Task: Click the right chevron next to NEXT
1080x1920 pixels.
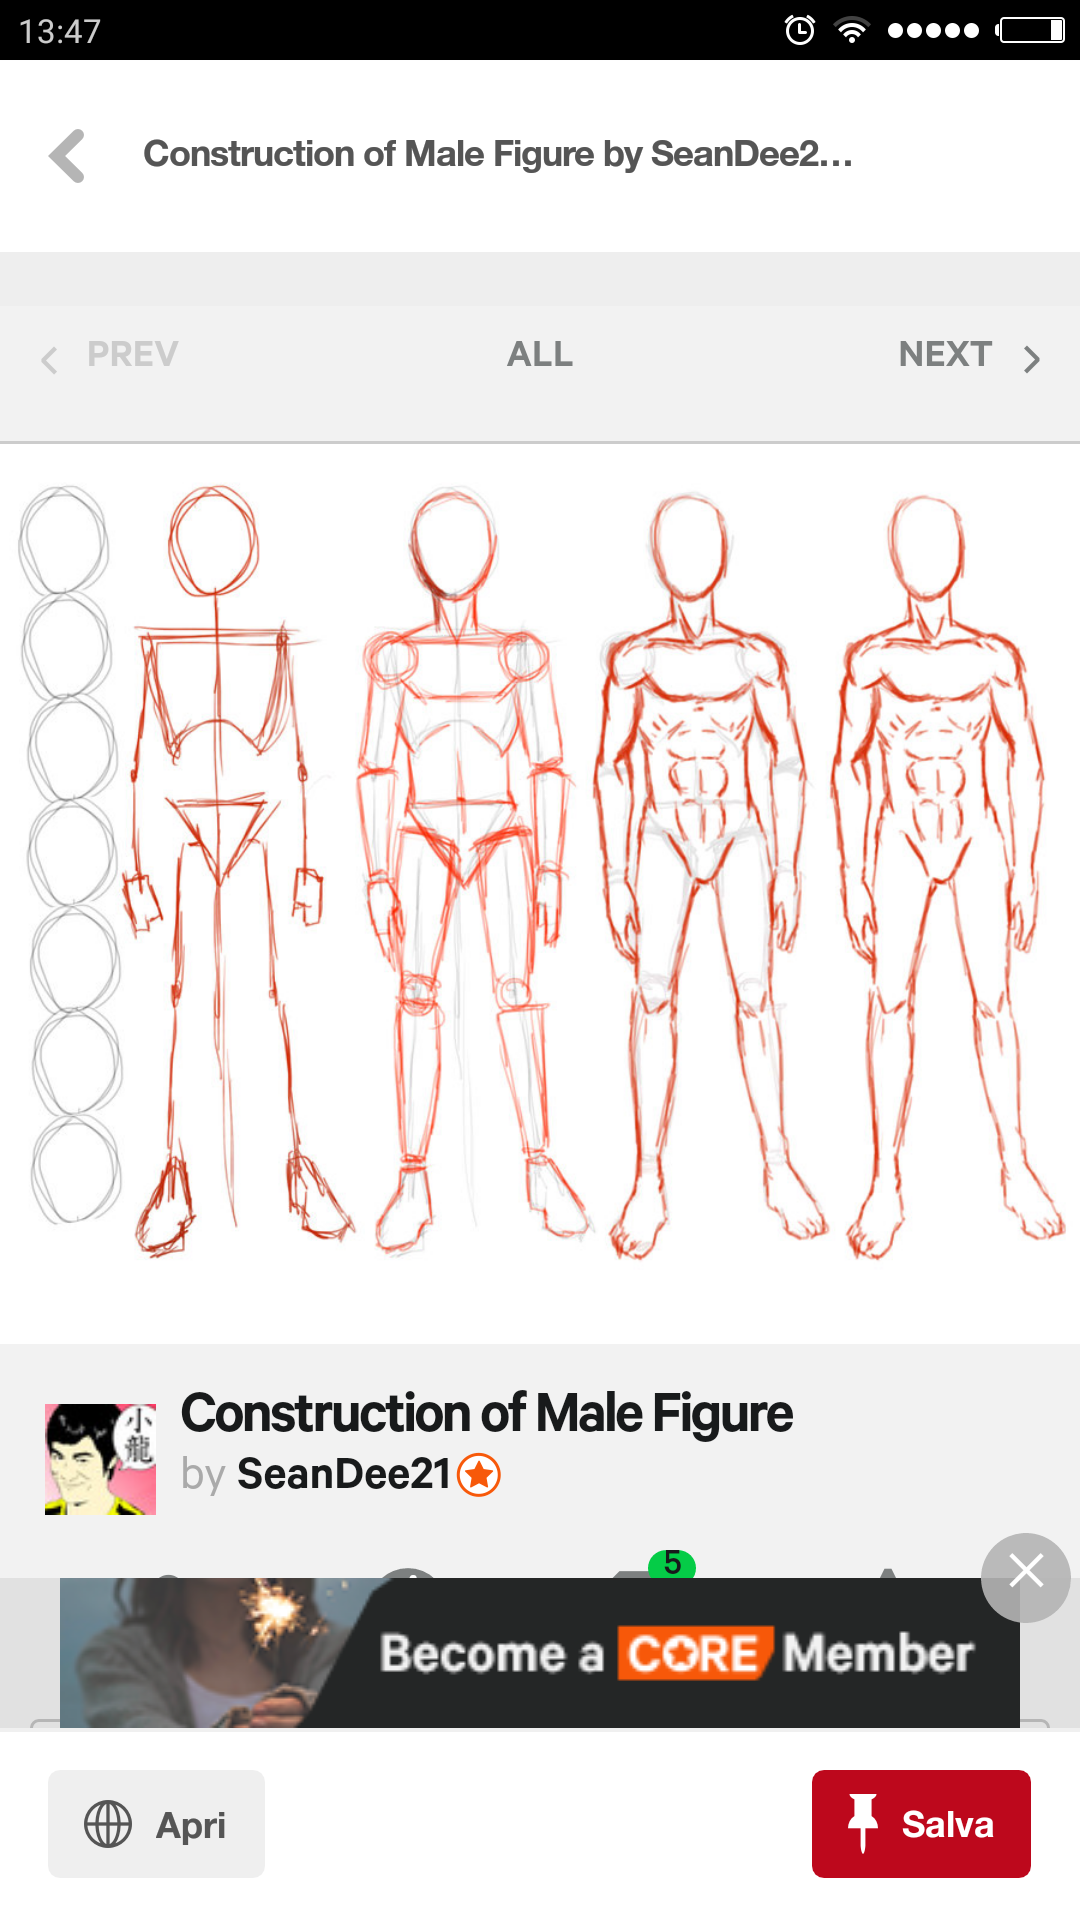Action: click(1032, 359)
